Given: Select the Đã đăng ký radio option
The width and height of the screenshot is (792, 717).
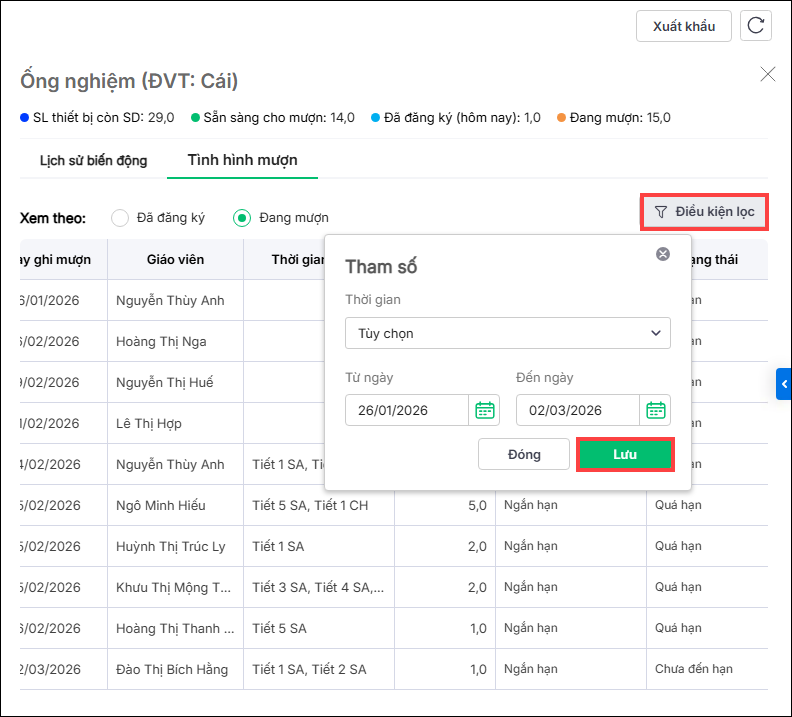Looking at the screenshot, I should coord(120,218).
